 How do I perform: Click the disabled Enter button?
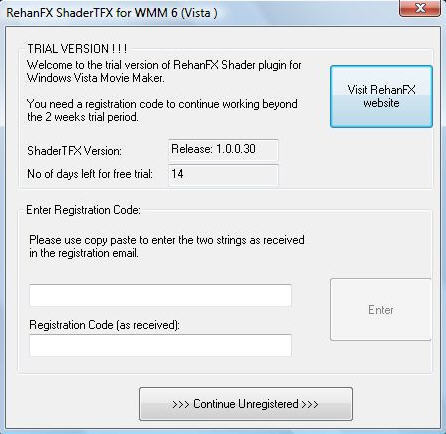381,310
